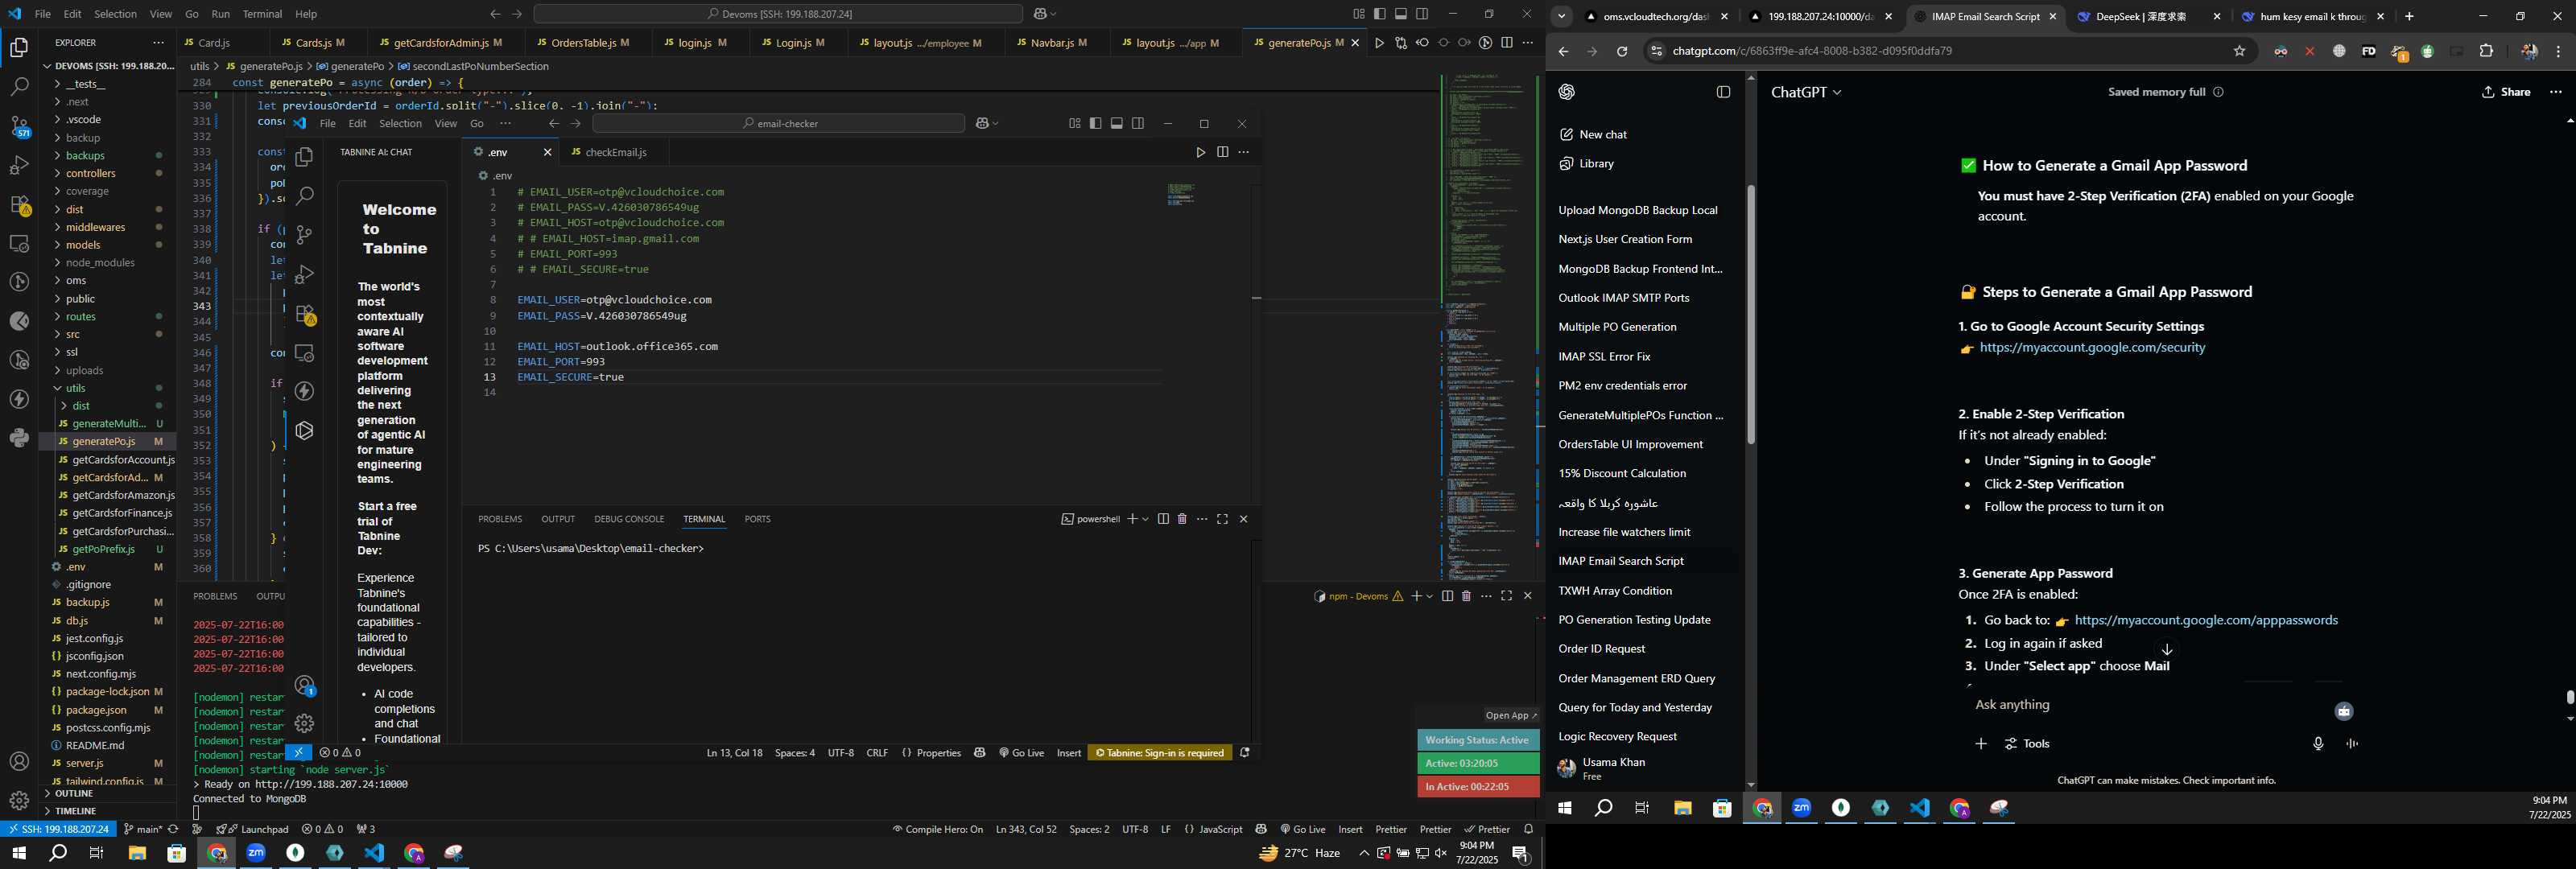
Task: Open Tabnine hexagon icon in email-checker window
Action: tap(305, 430)
